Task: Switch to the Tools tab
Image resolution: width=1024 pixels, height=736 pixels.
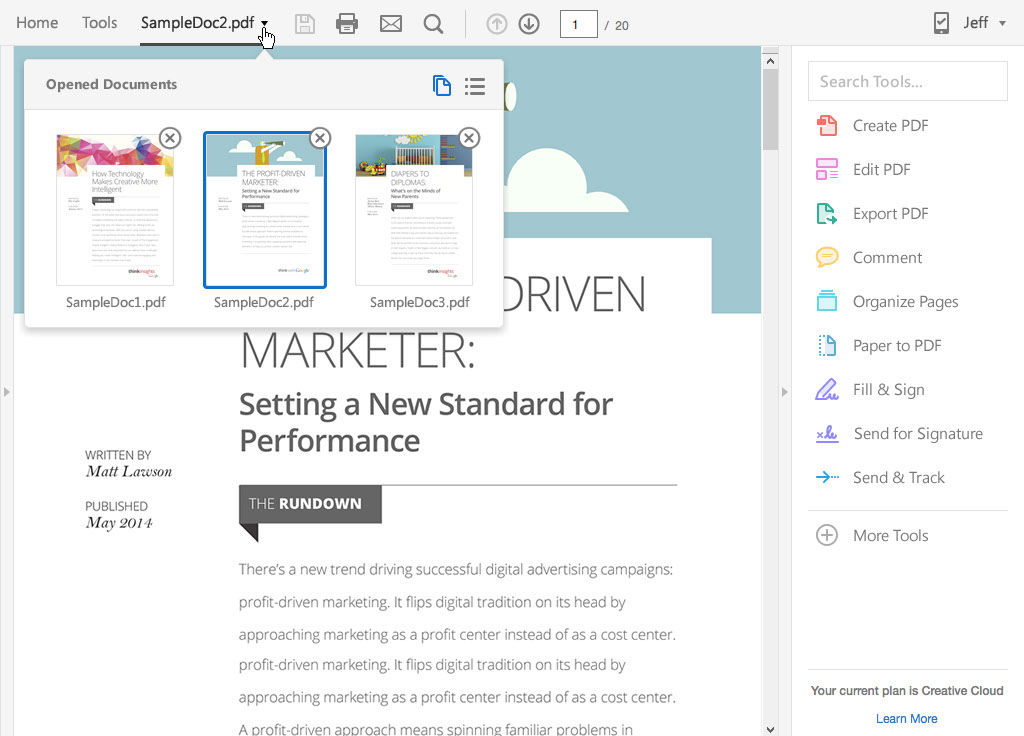Action: [100, 23]
